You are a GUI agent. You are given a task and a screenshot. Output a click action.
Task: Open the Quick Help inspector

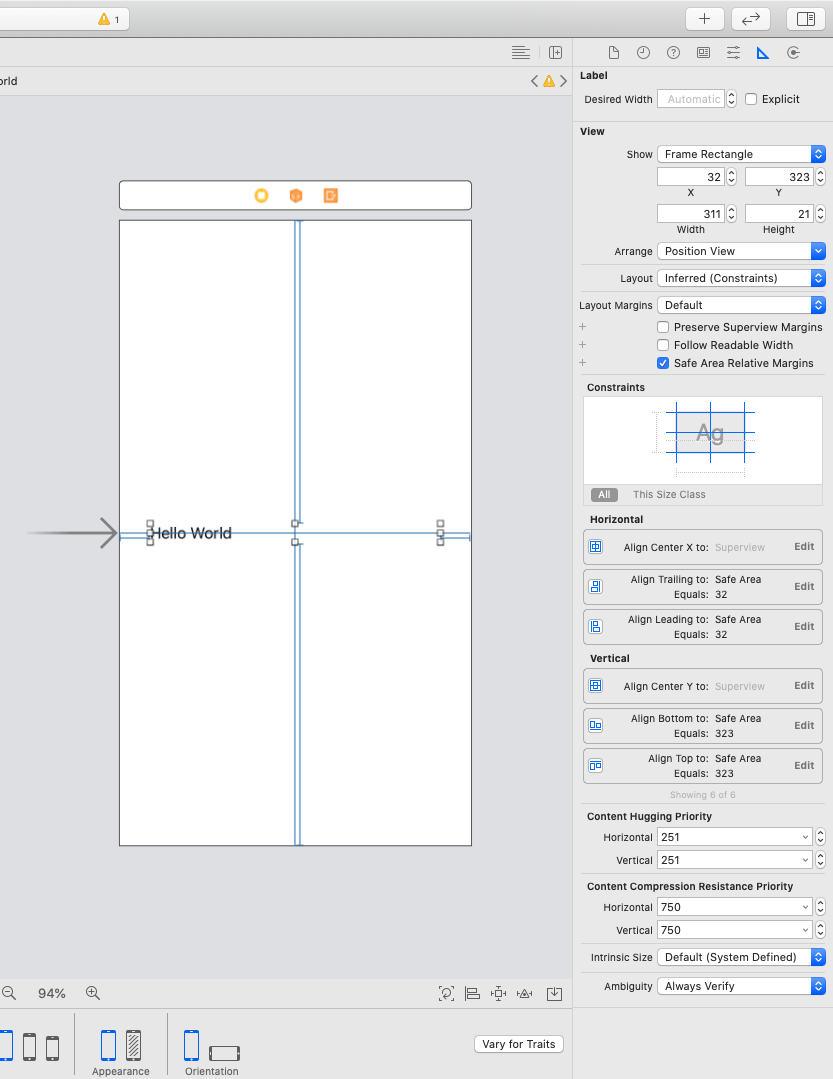tap(673, 53)
